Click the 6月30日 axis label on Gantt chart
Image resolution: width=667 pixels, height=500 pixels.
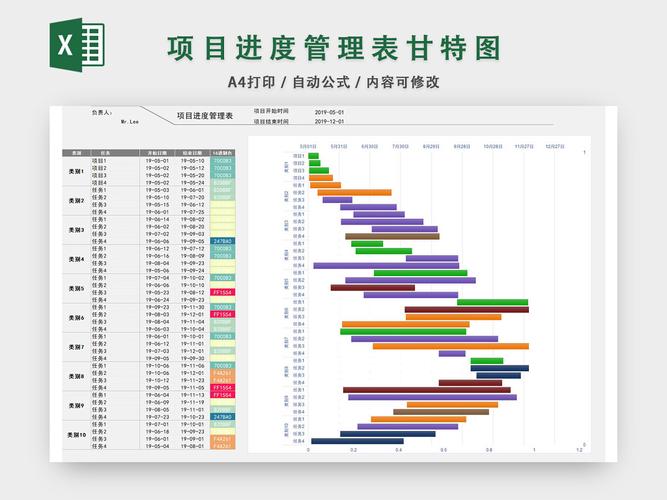(370, 146)
